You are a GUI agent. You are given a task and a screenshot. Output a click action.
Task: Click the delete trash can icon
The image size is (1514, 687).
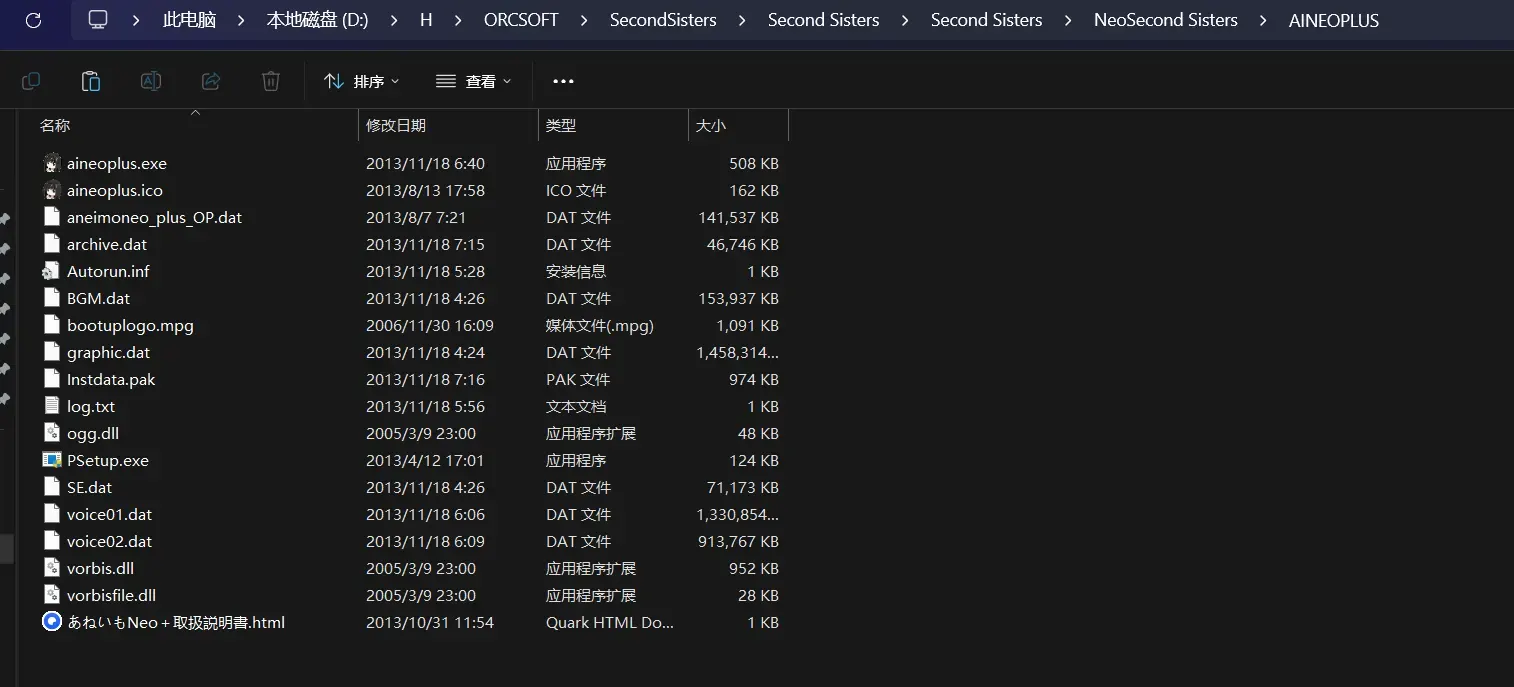point(271,81)
